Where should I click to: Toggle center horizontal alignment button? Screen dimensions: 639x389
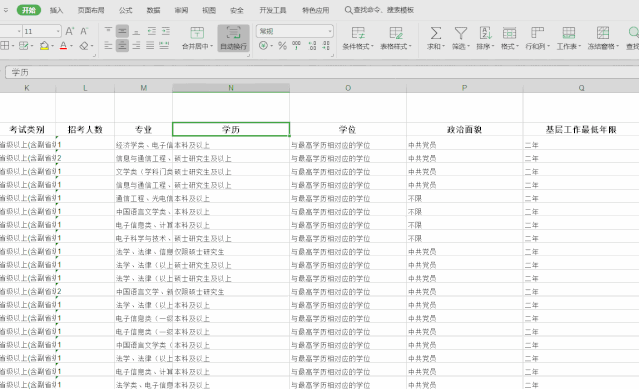[122, 46]
